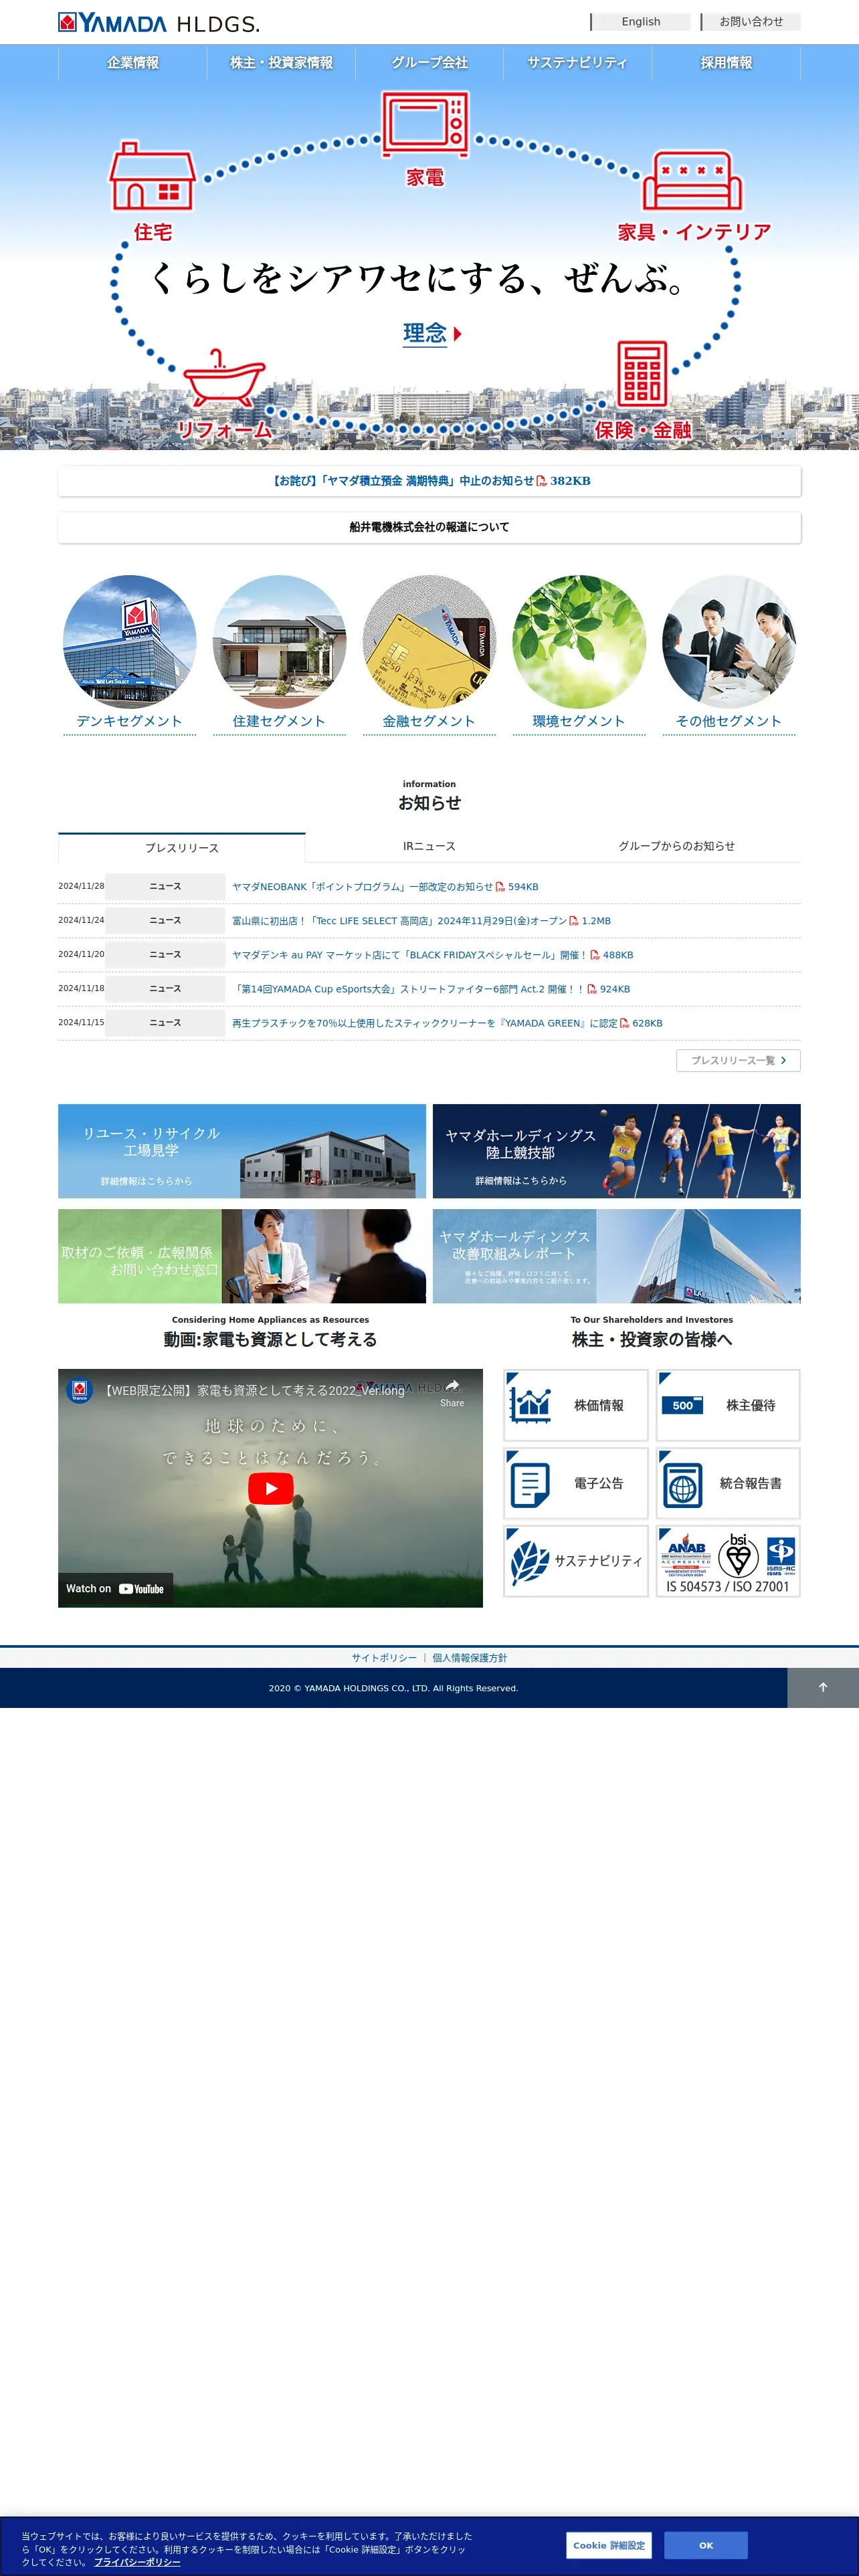Click Watch on YouTube button

(115, 1588)
